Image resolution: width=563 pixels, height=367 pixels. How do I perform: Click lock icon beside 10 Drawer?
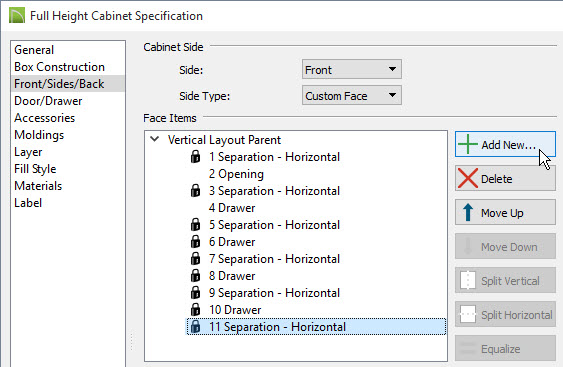click(x=195, y=310)
